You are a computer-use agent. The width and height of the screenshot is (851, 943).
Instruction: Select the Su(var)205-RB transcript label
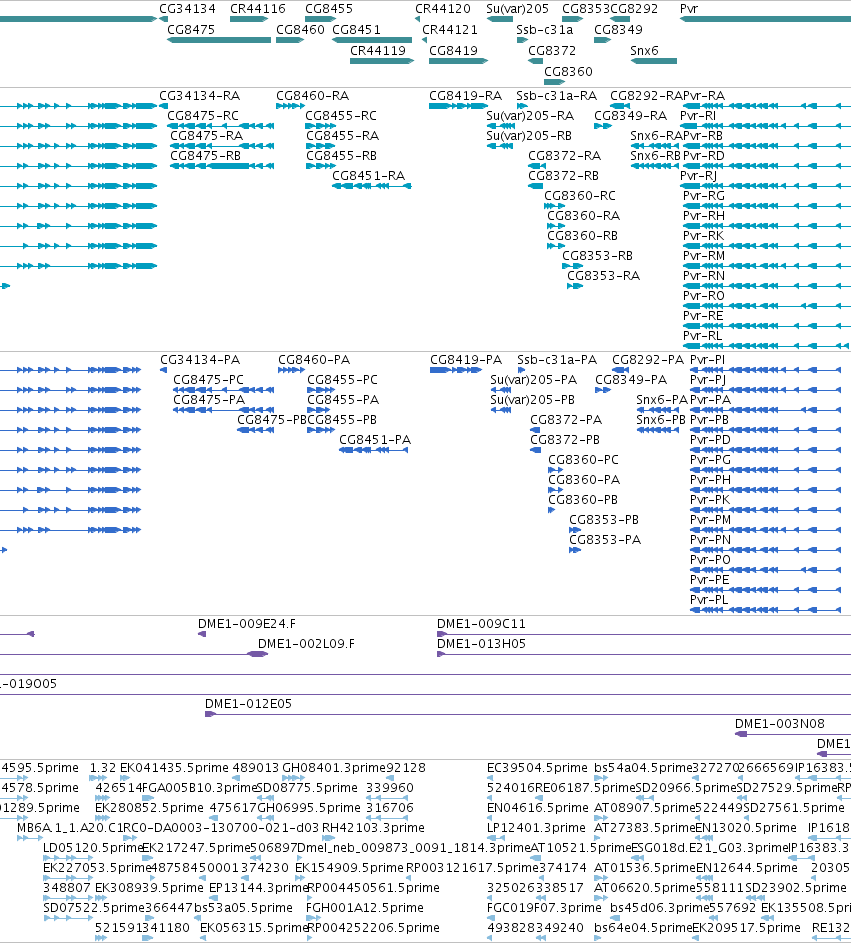click(x=529, y=136)
